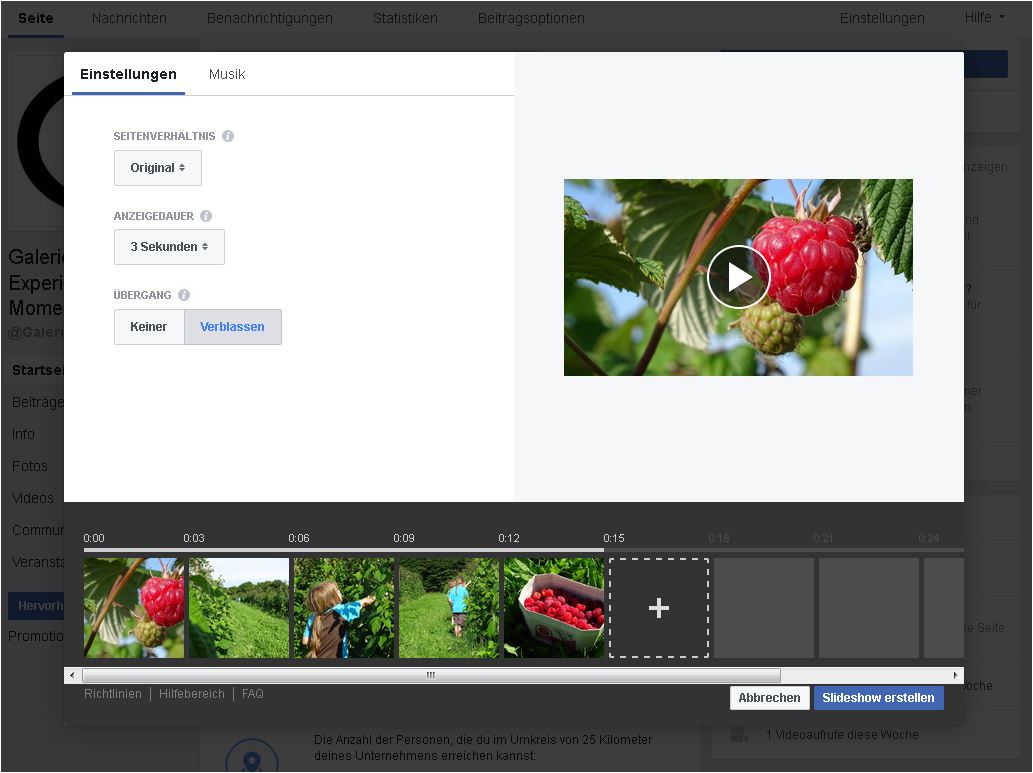Open the 3 Sekunden duration dropdown
This screenshot has height=773, width=1033.
(x=169, y=247)
